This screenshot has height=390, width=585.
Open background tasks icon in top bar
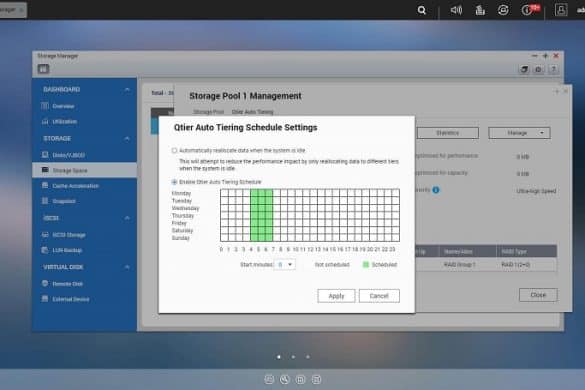click(480, 10)
